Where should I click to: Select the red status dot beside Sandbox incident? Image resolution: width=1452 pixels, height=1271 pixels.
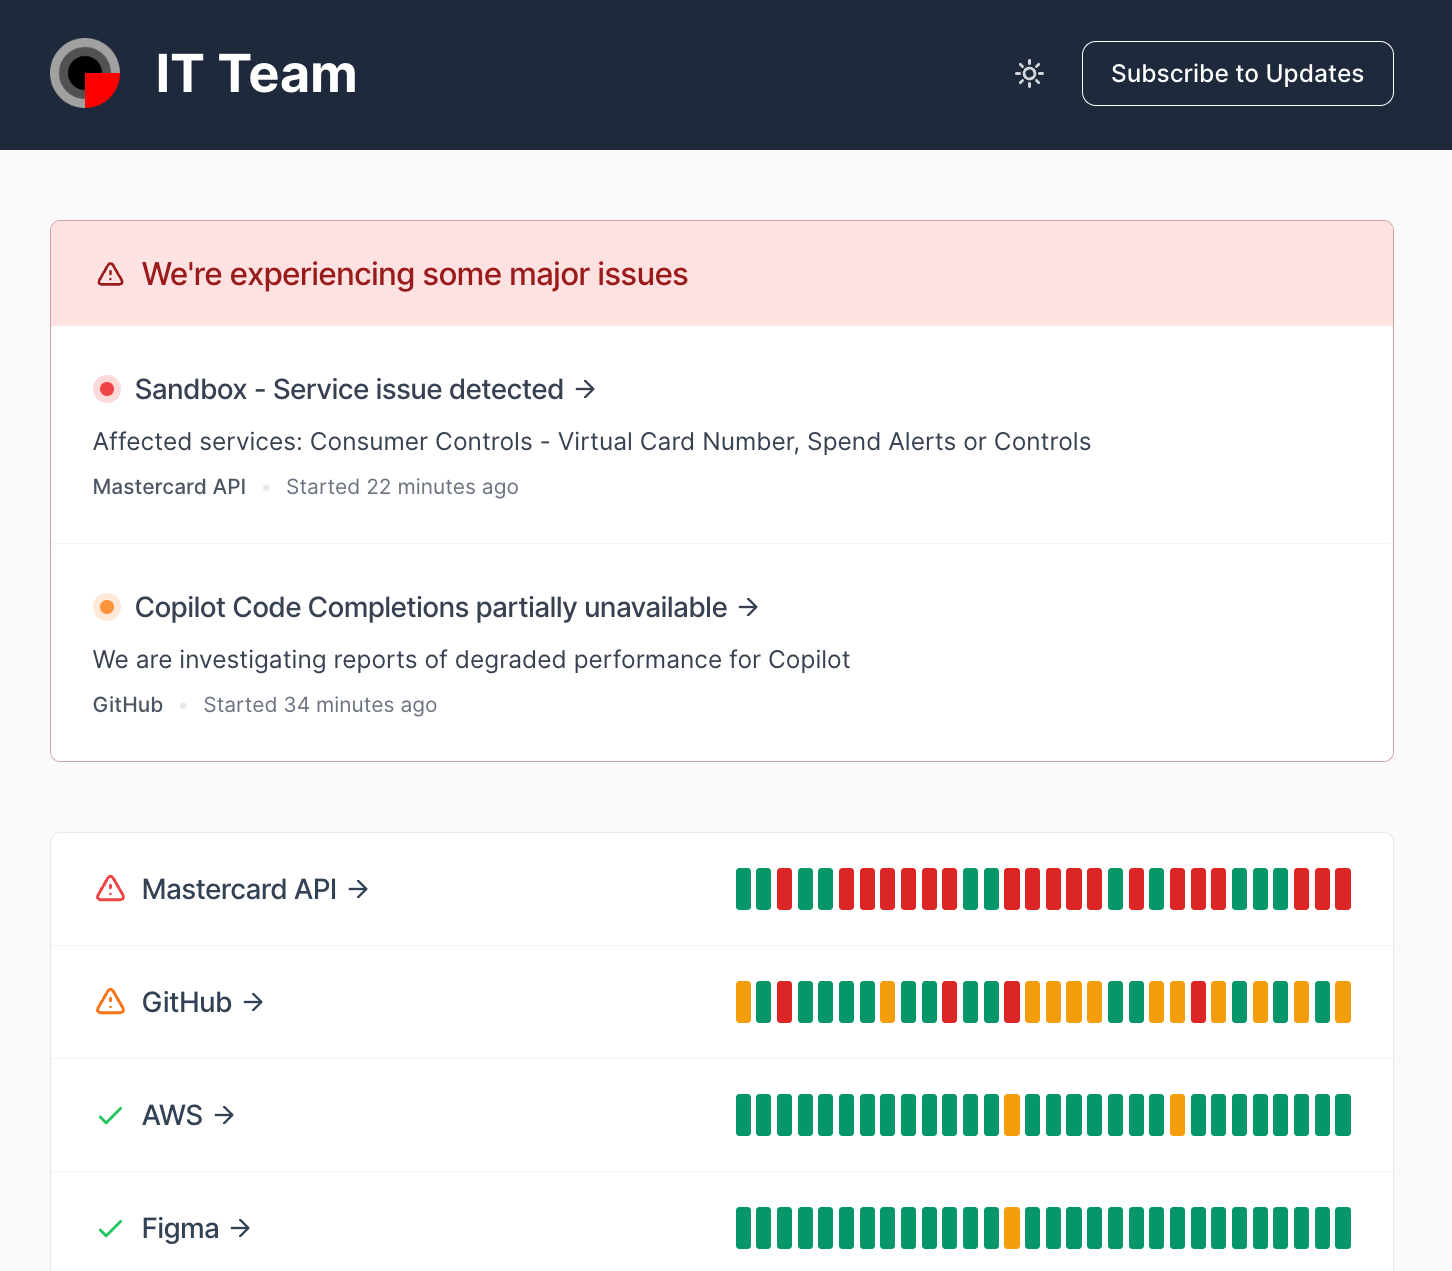[107, 389]
